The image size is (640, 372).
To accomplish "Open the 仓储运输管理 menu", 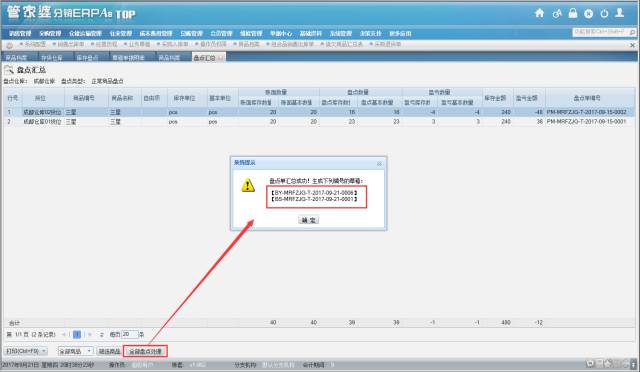I will [x=85, y=33].
